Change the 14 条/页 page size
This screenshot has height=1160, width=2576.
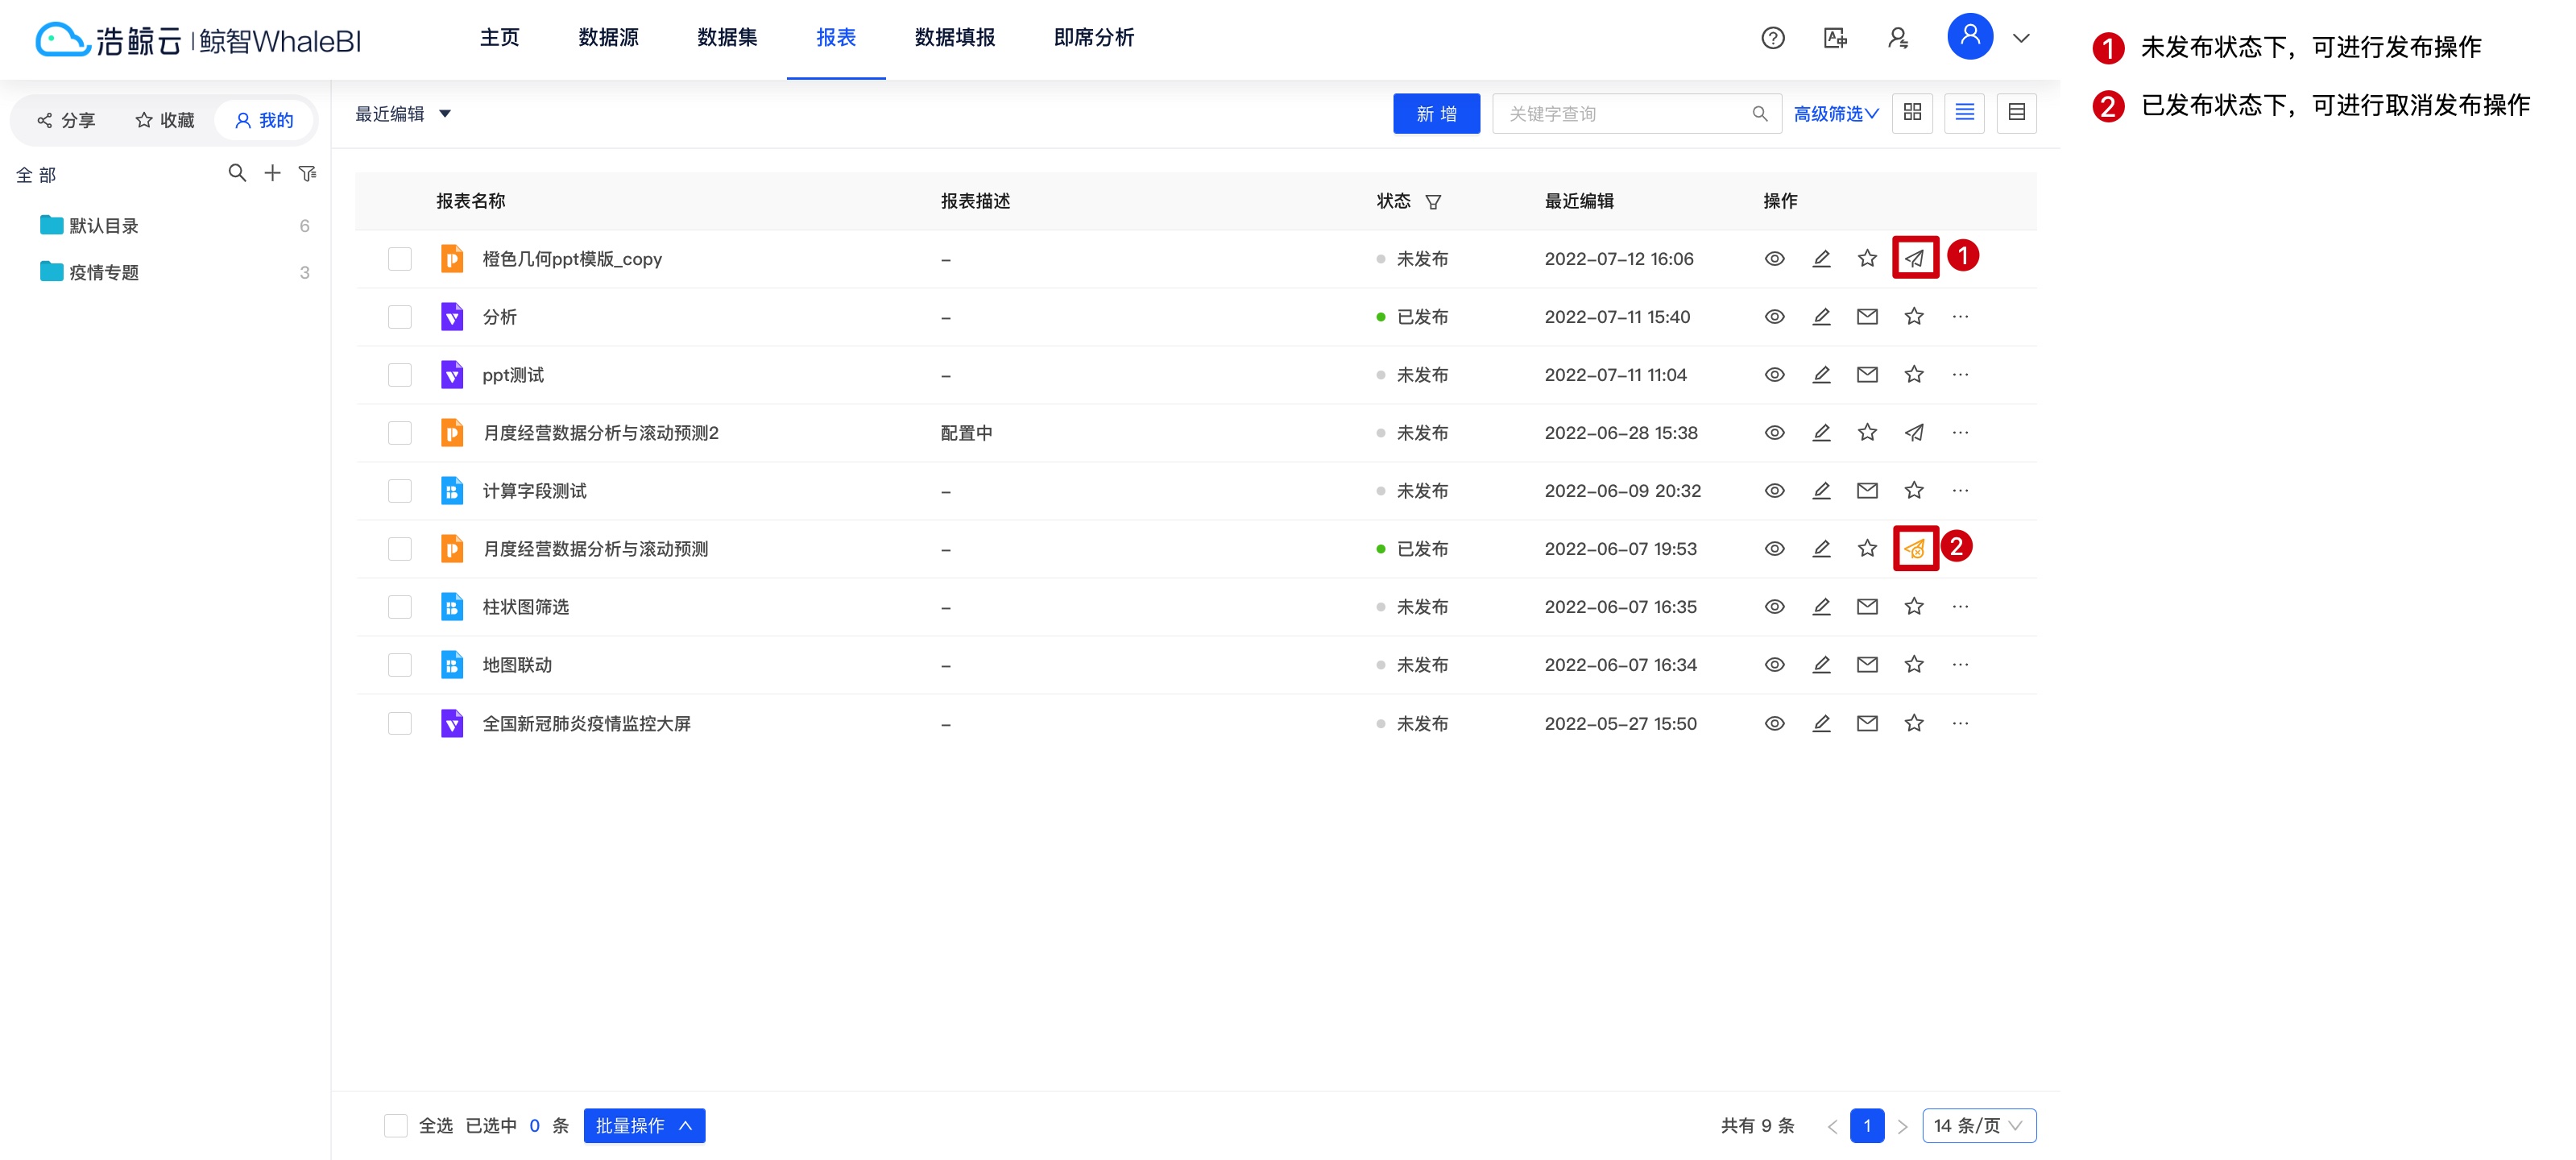click(1978, 1126)
